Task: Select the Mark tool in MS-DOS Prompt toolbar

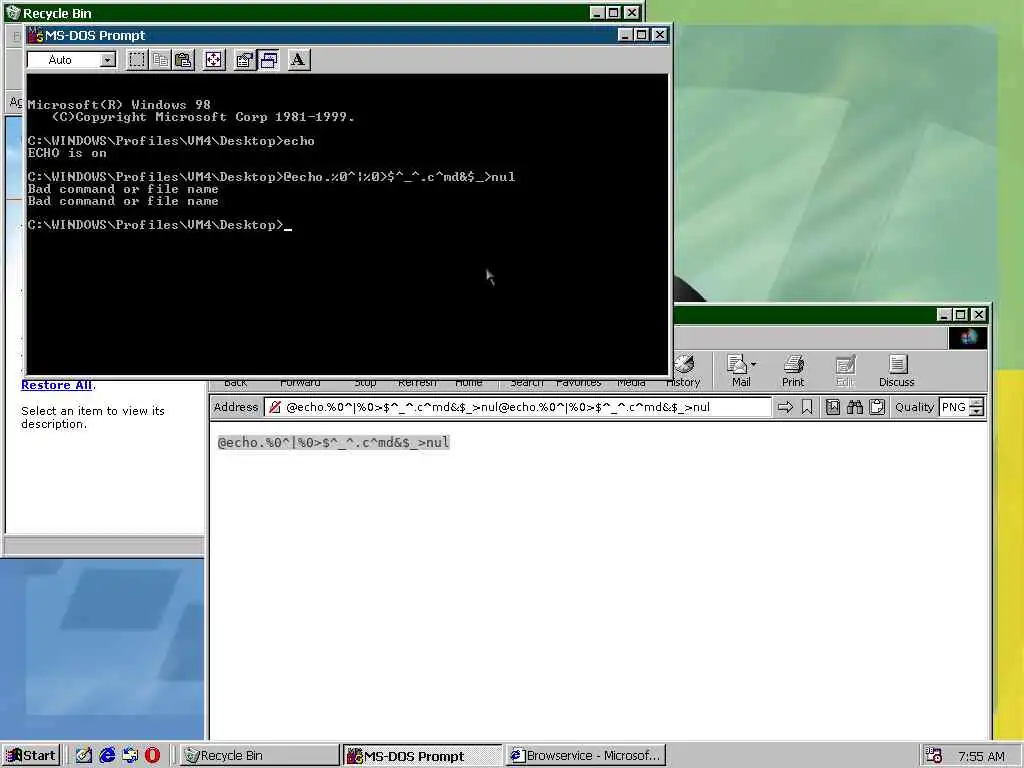Action: click(136, 60)
